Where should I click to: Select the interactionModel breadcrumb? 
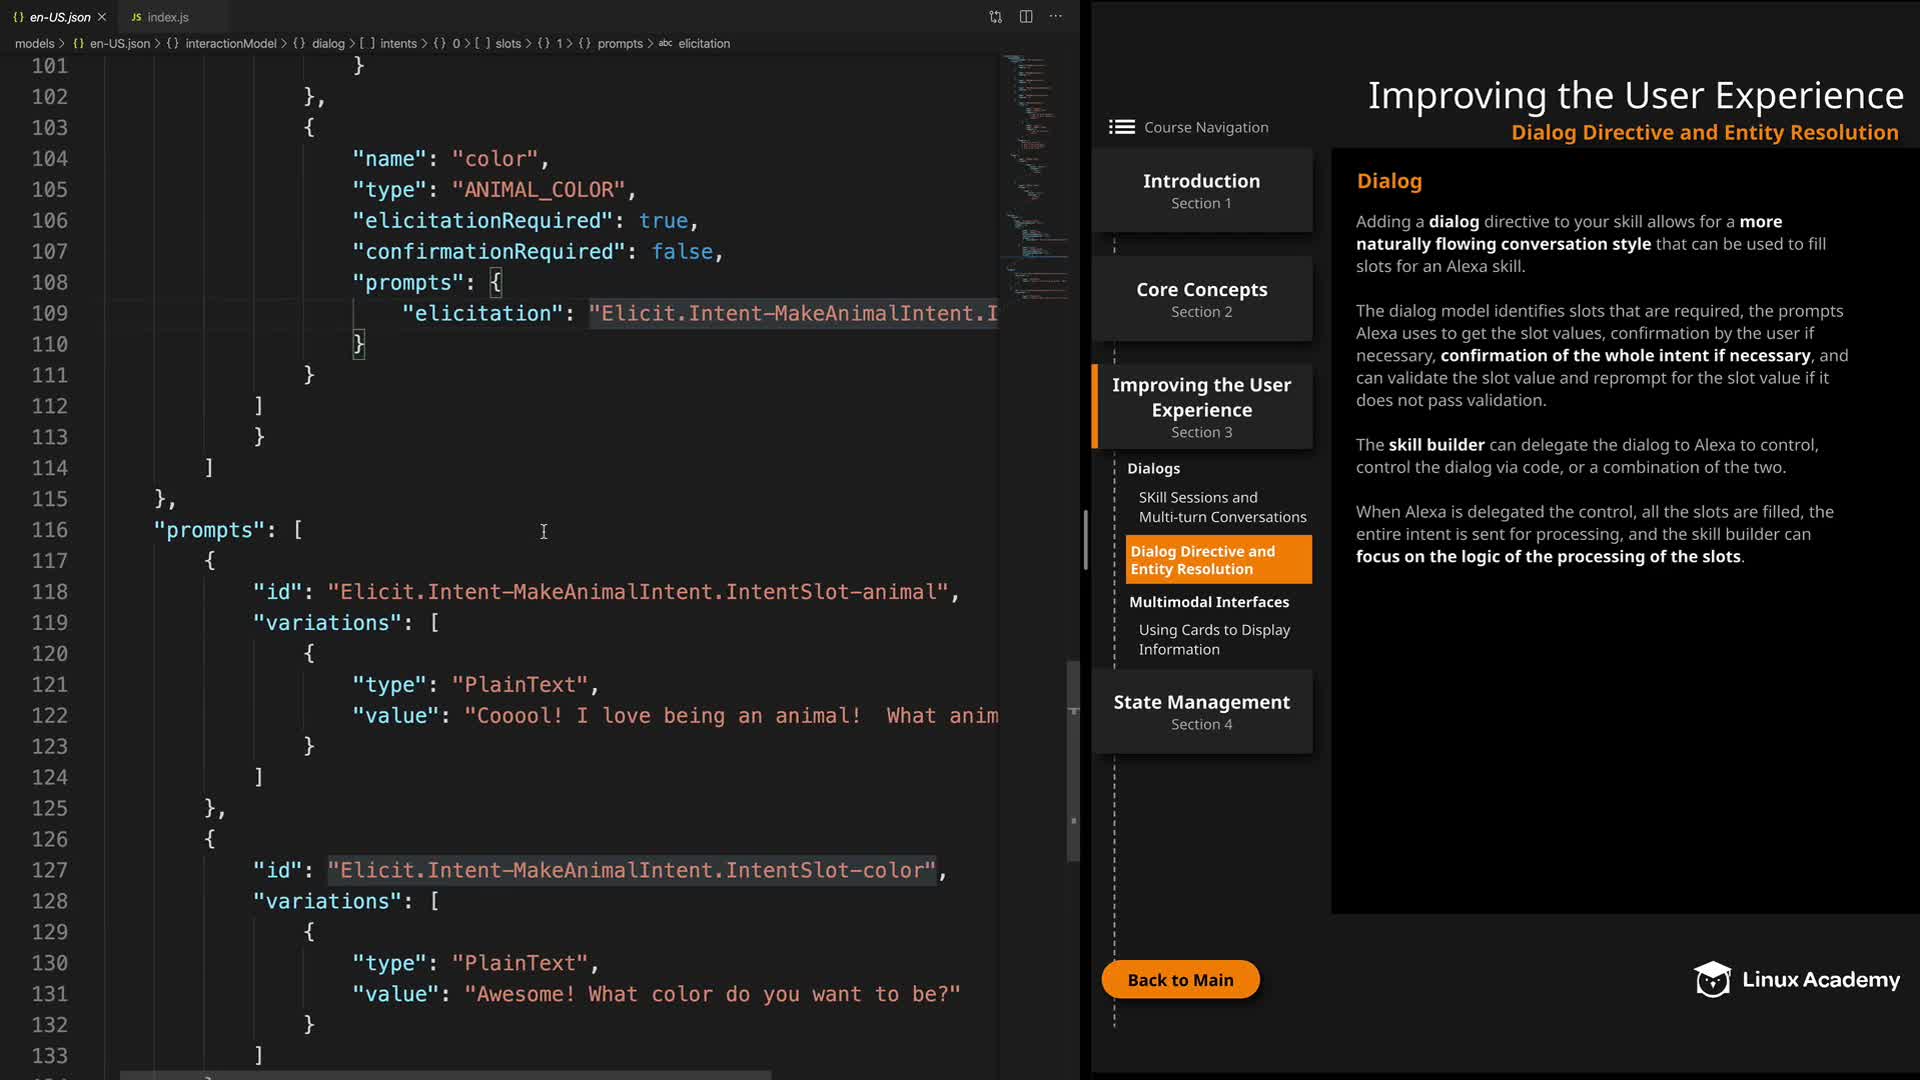(x=230, y=44)
